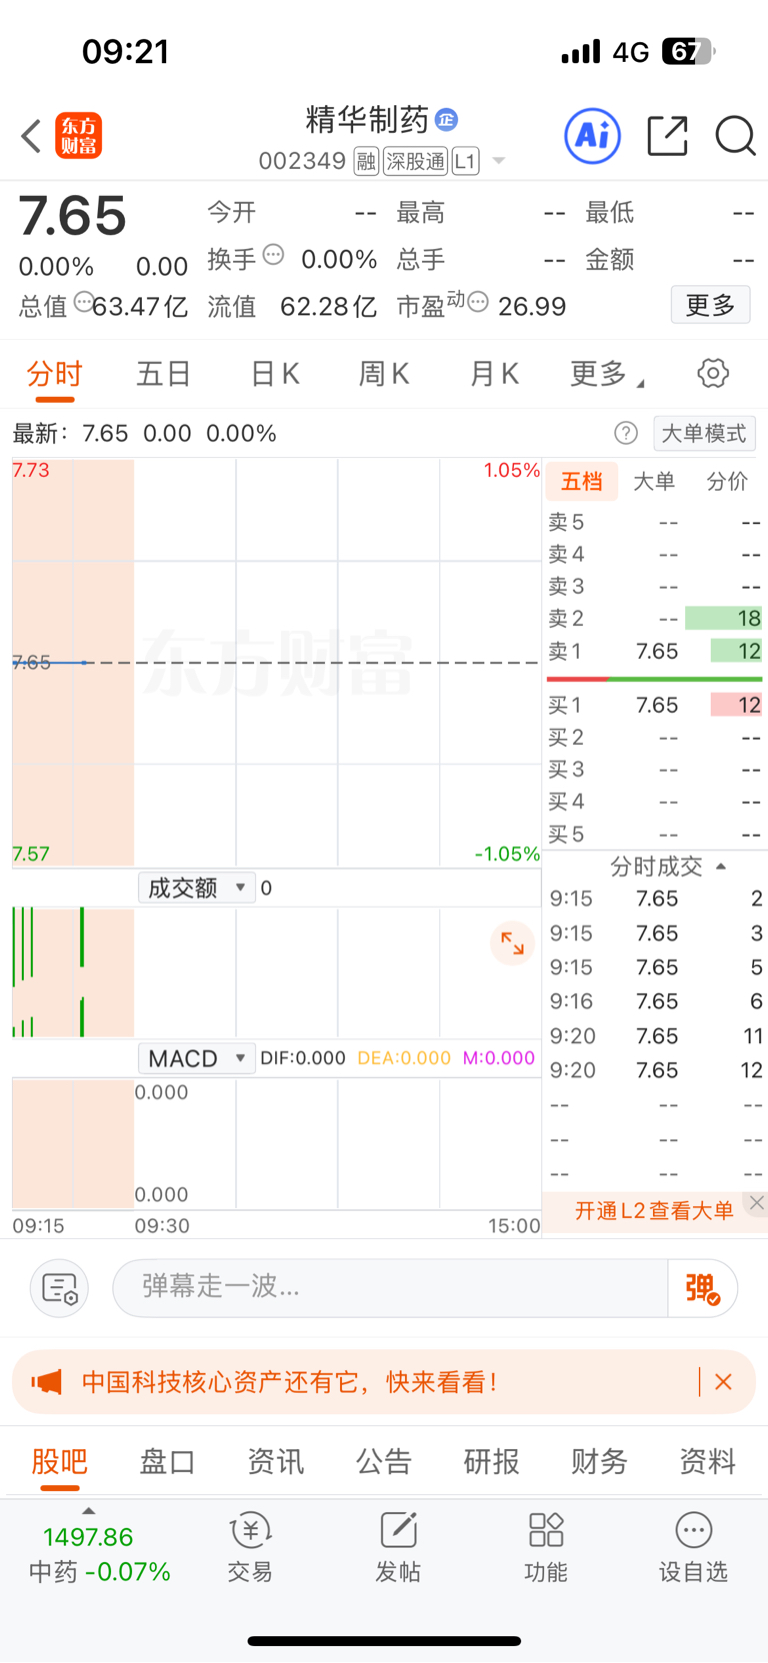Open the 财务 tab

click(599, 1461)
